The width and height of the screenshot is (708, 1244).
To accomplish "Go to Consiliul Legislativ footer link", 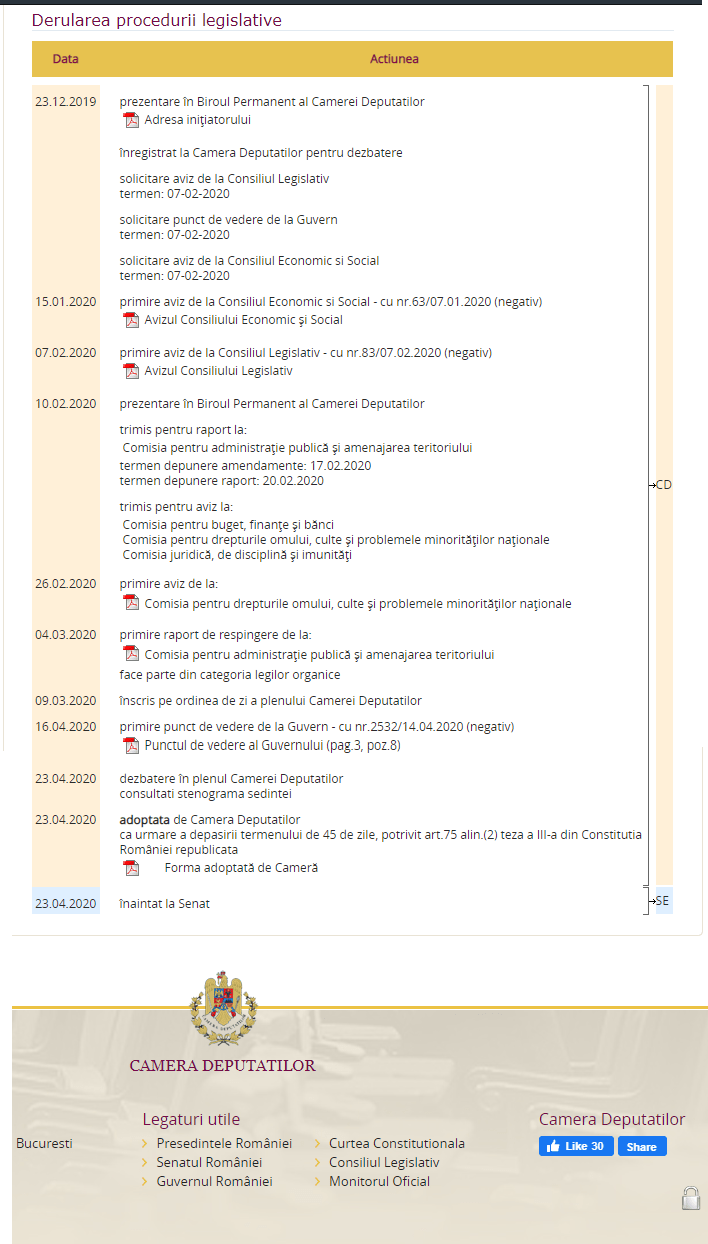I will [x=384, y=1162].
